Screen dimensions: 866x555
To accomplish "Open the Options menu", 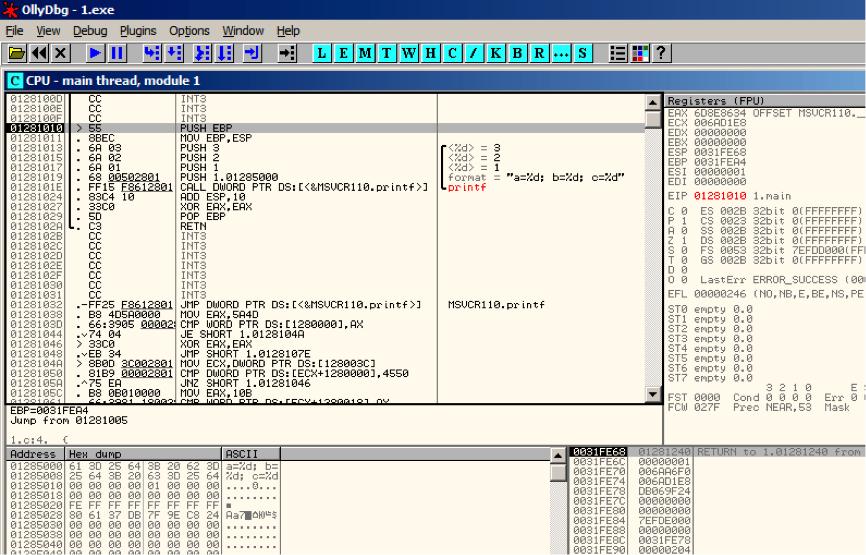I will coord(189,31).
